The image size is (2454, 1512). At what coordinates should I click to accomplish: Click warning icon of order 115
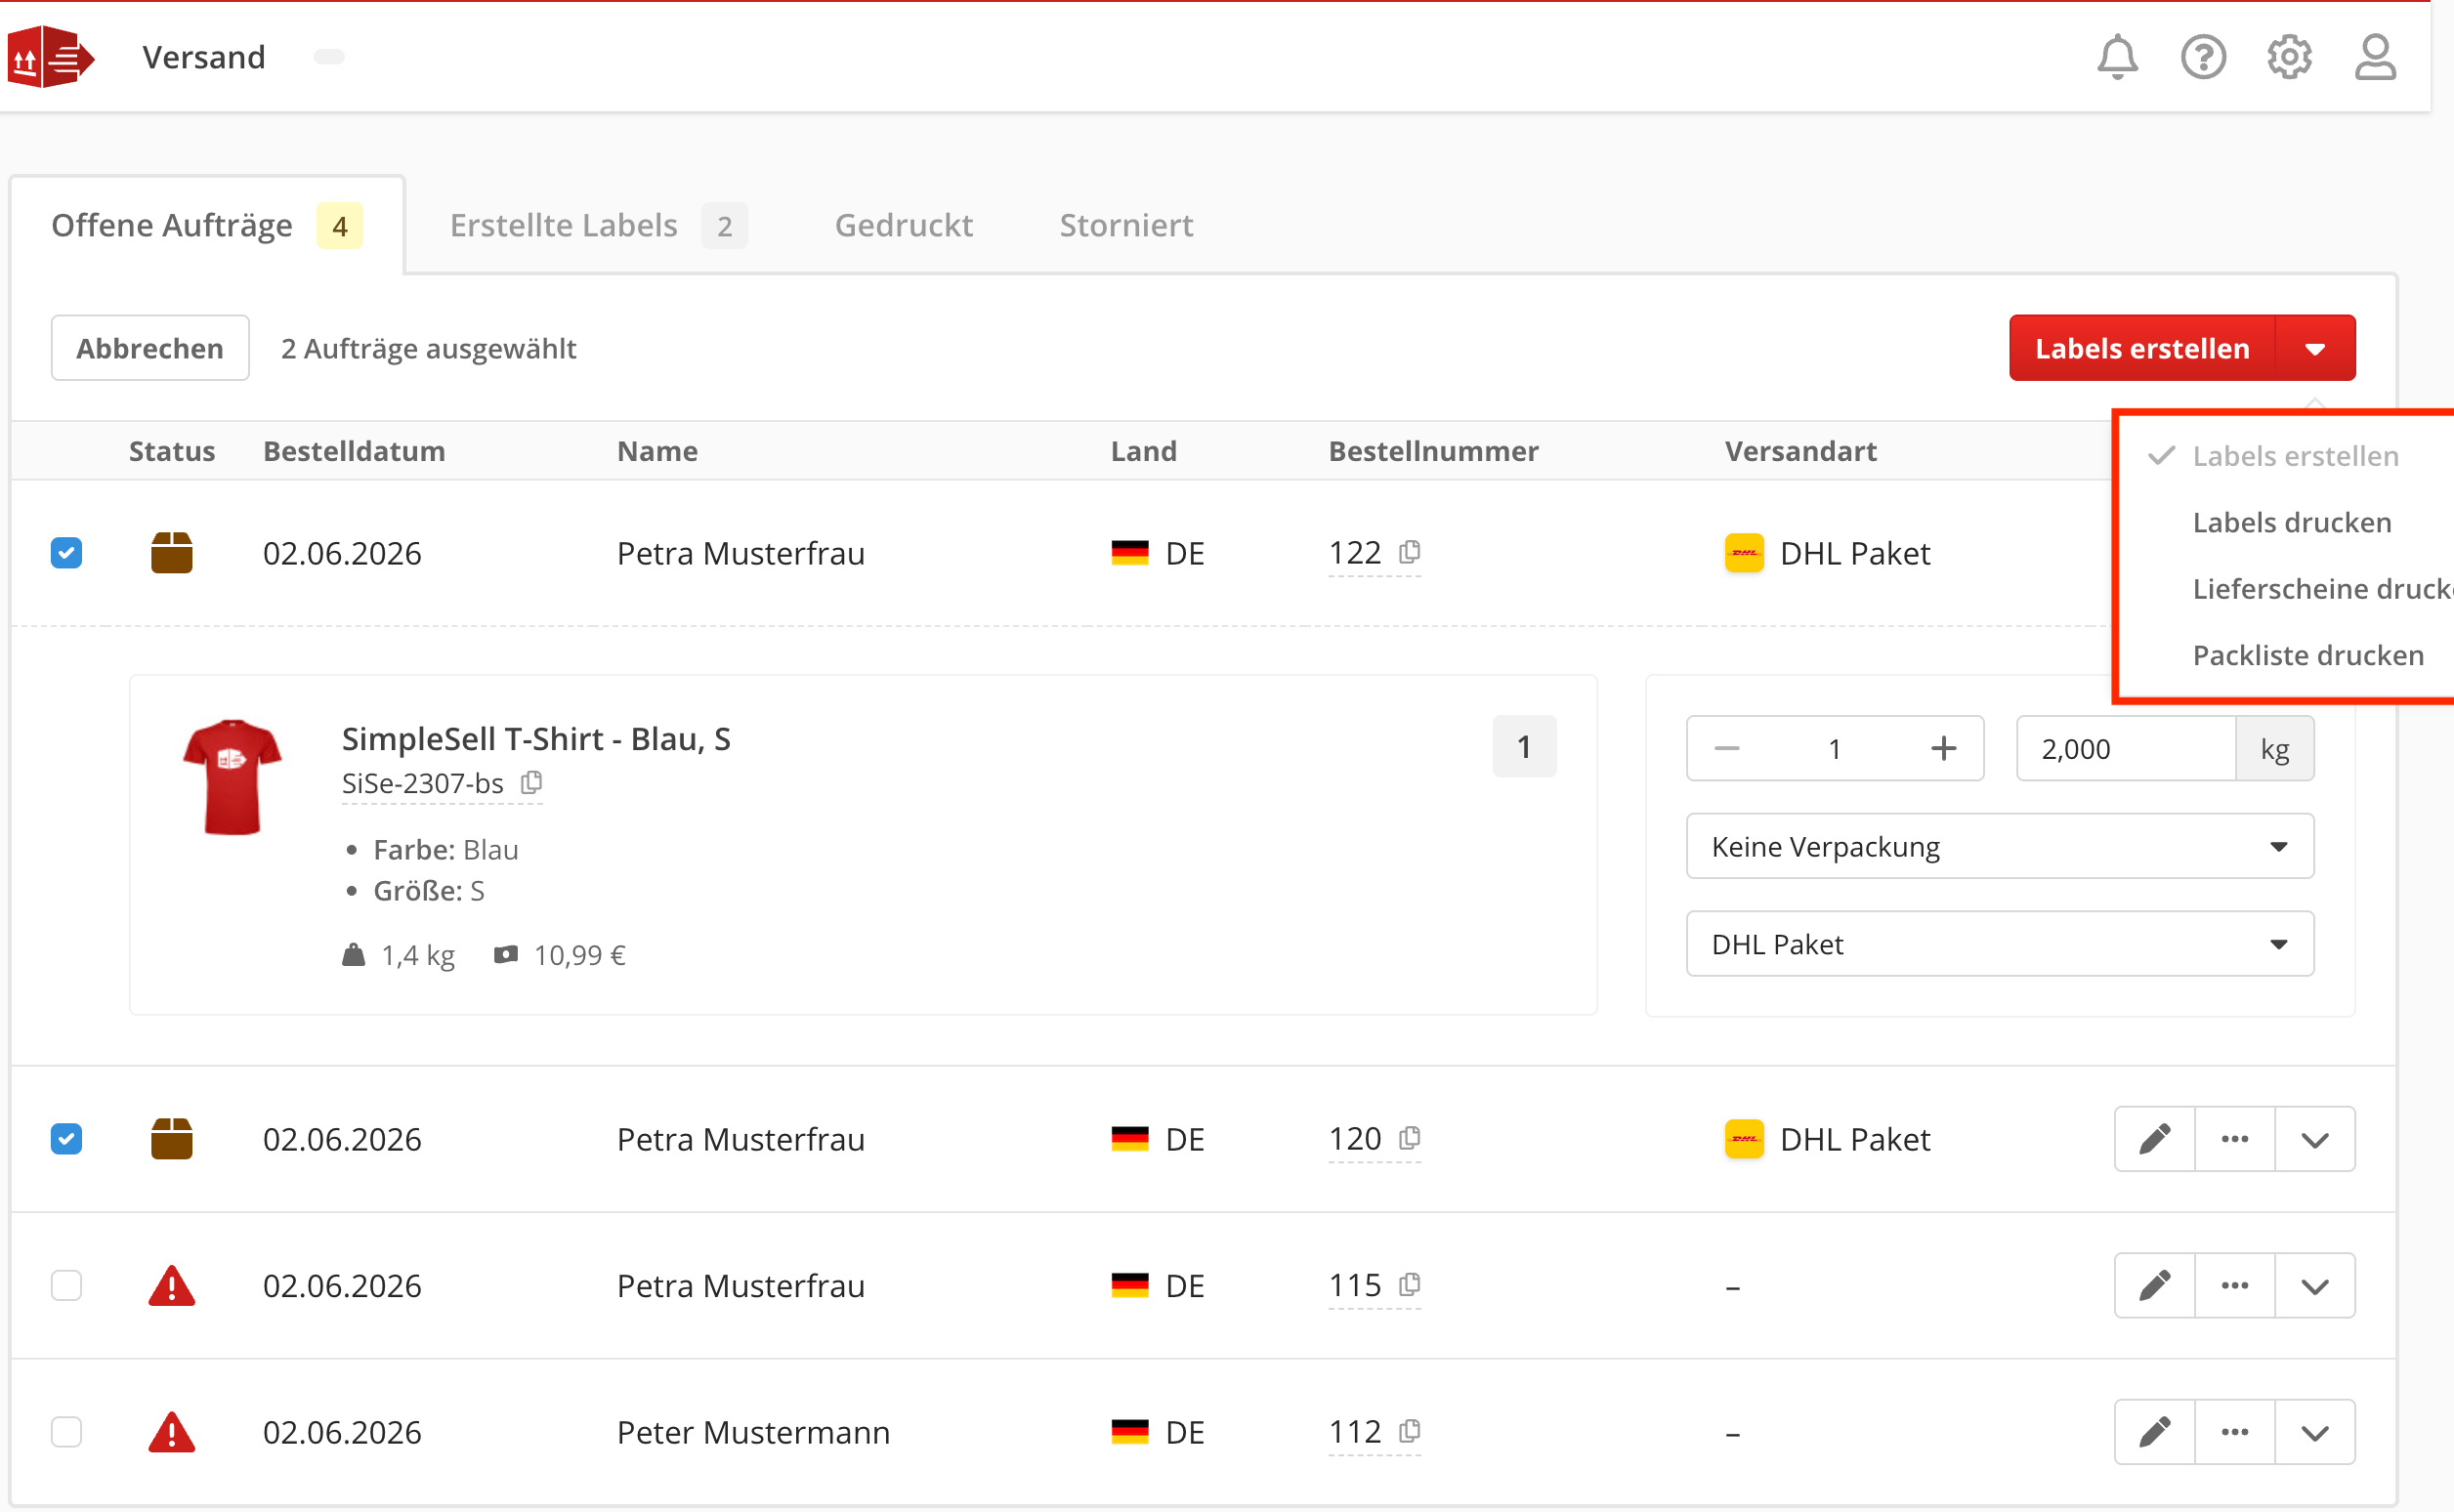tap(171, 1286)
